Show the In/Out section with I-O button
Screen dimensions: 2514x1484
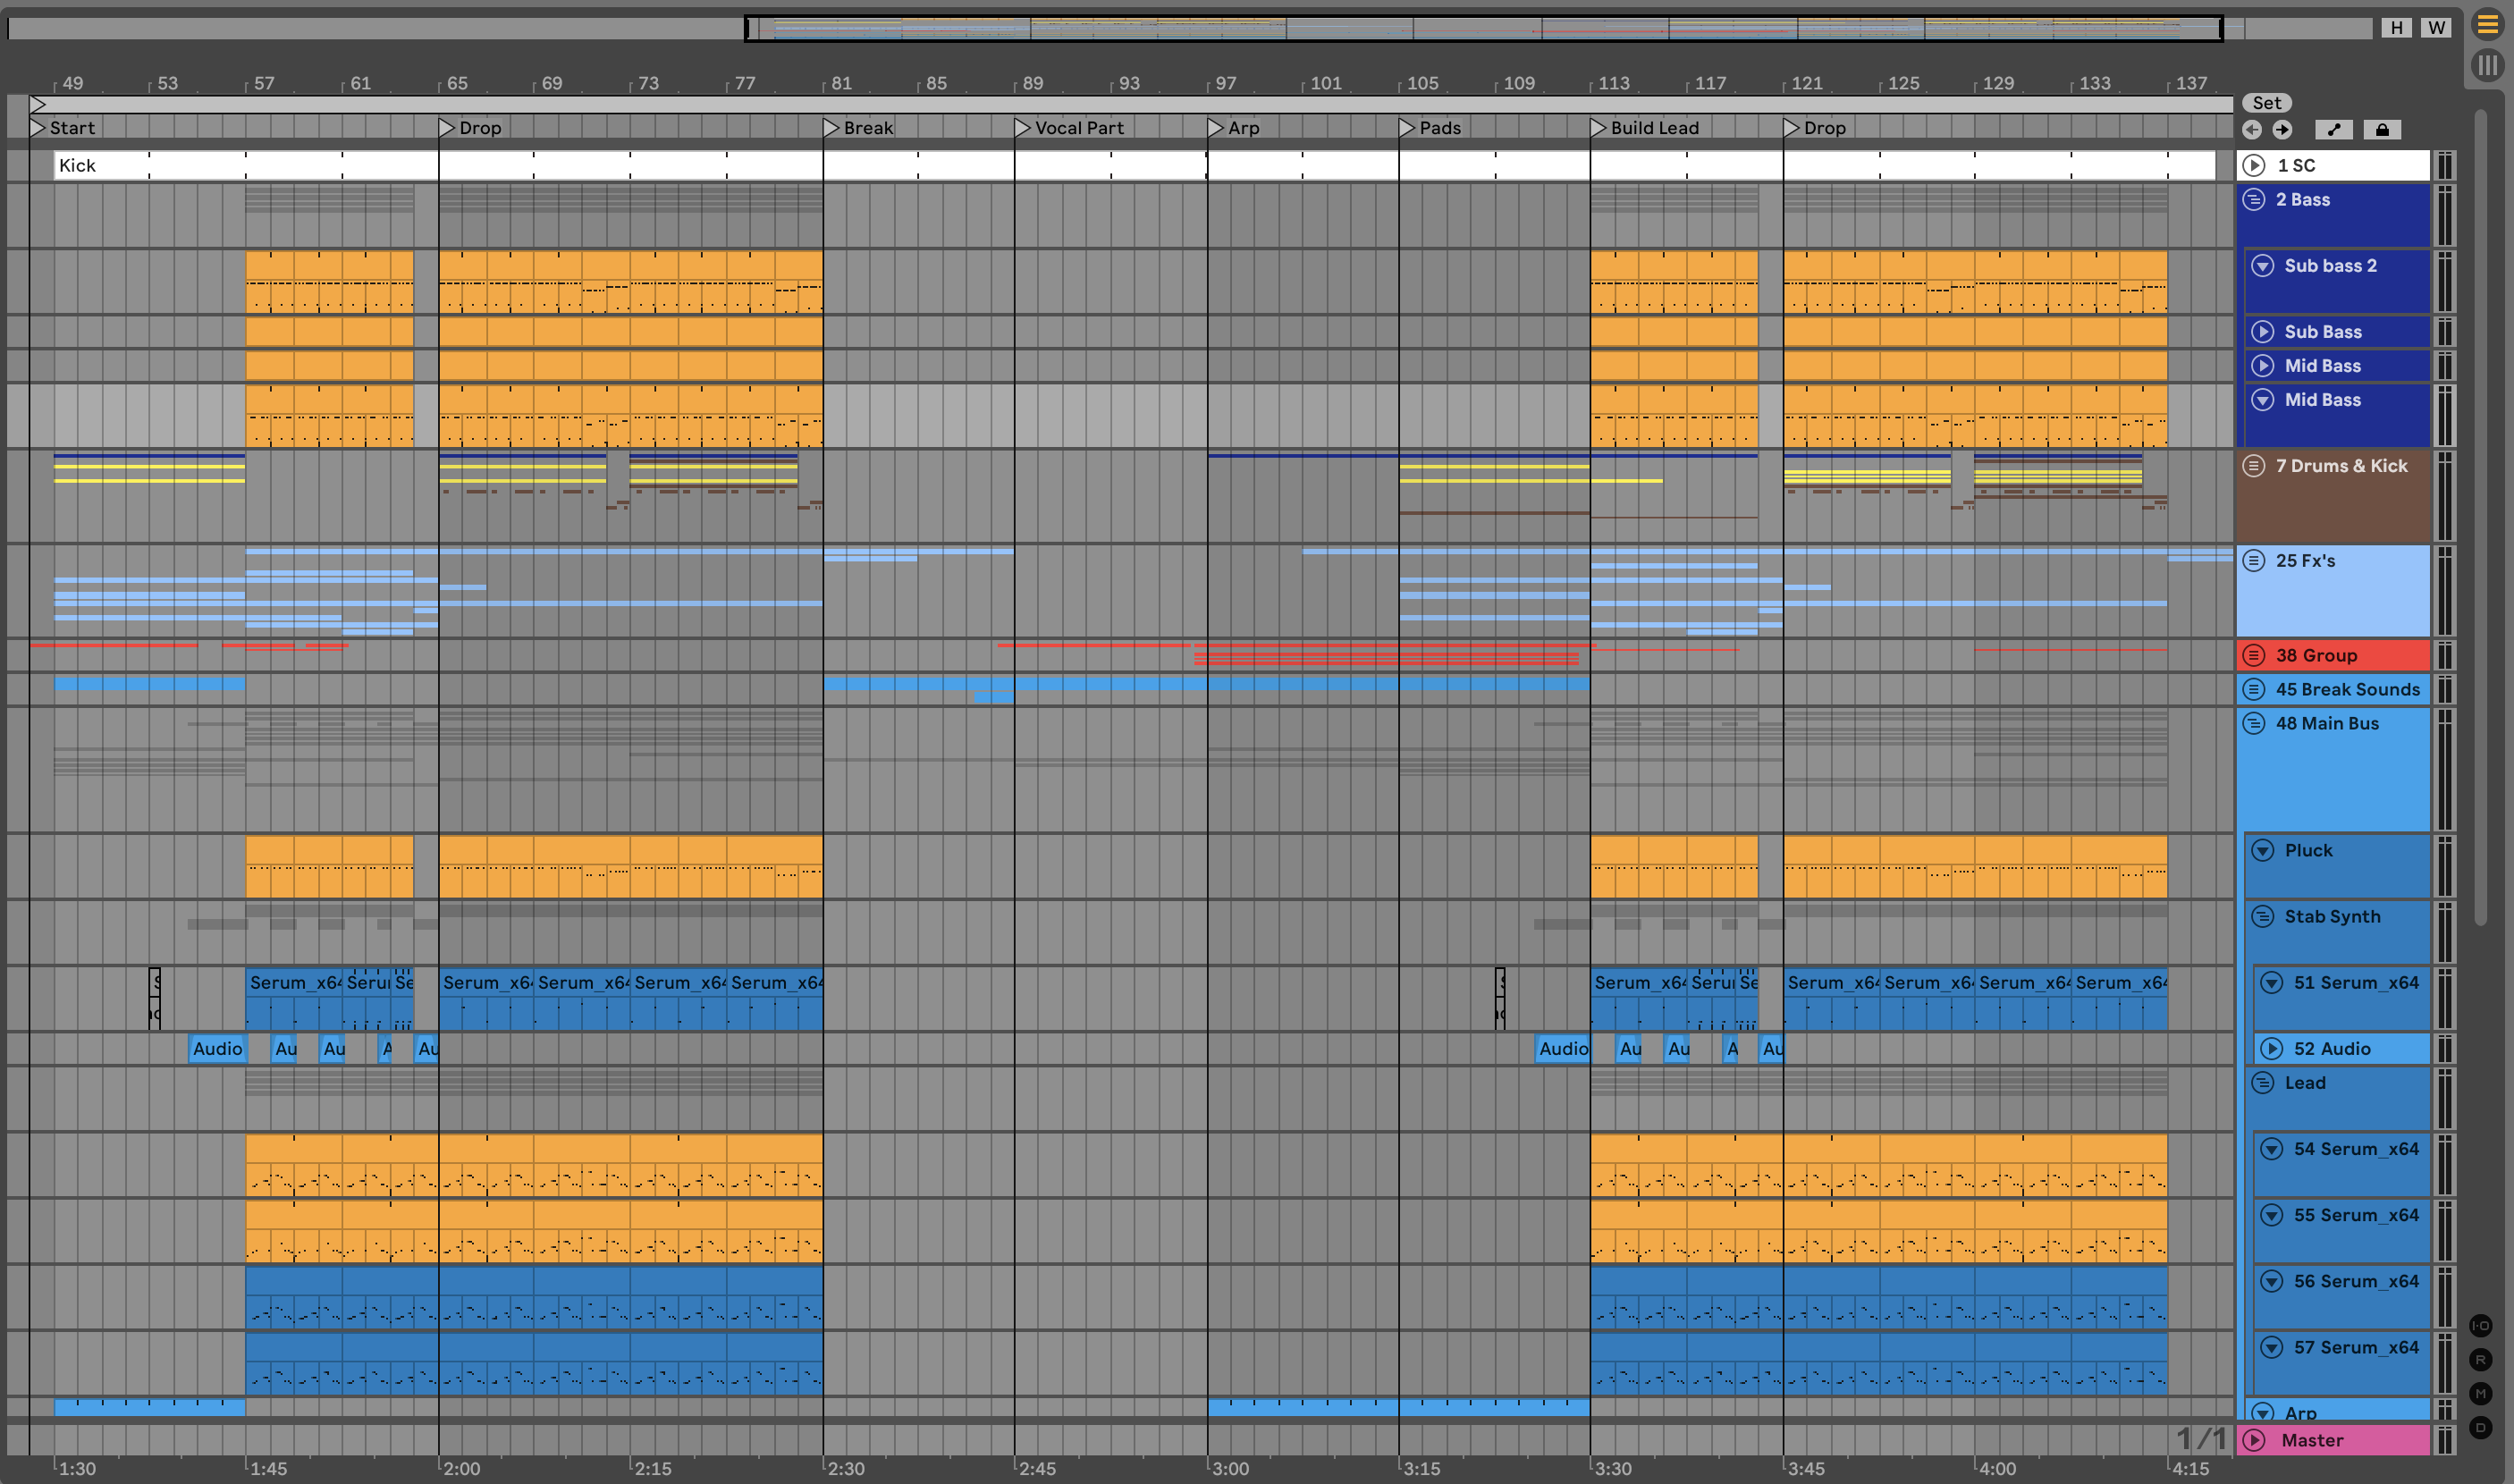(2481, 1326)
